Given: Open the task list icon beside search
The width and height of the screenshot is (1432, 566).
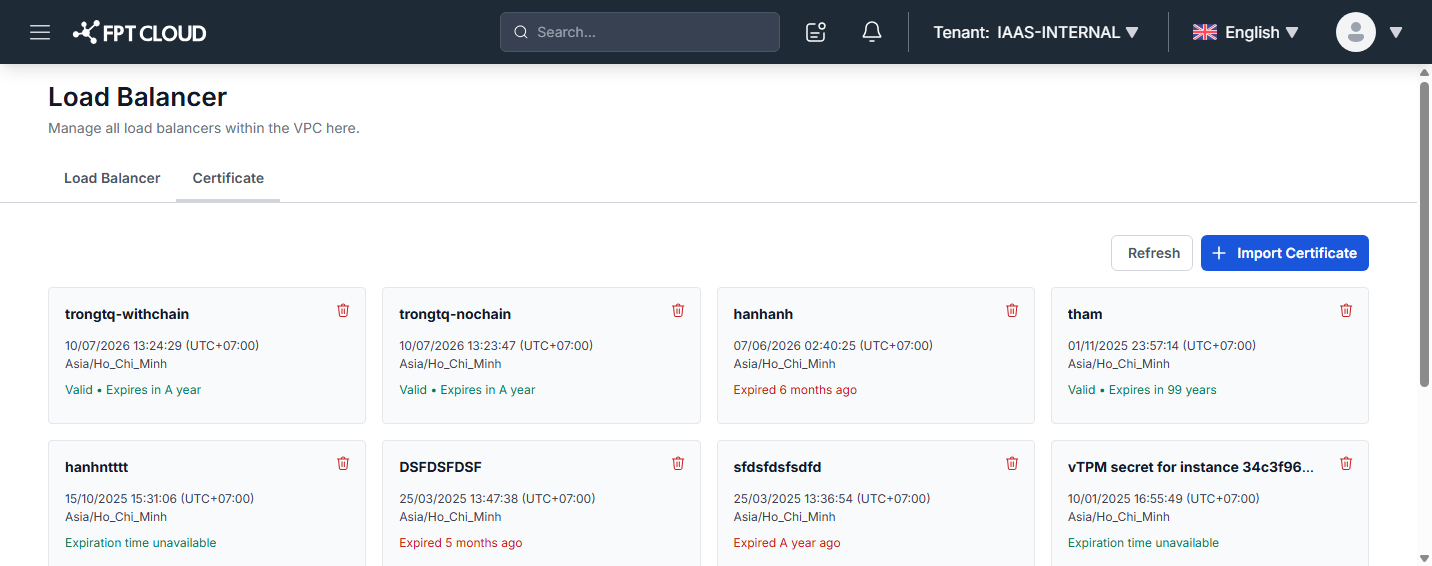Looking at the screenshot, I should pos(816,32).
